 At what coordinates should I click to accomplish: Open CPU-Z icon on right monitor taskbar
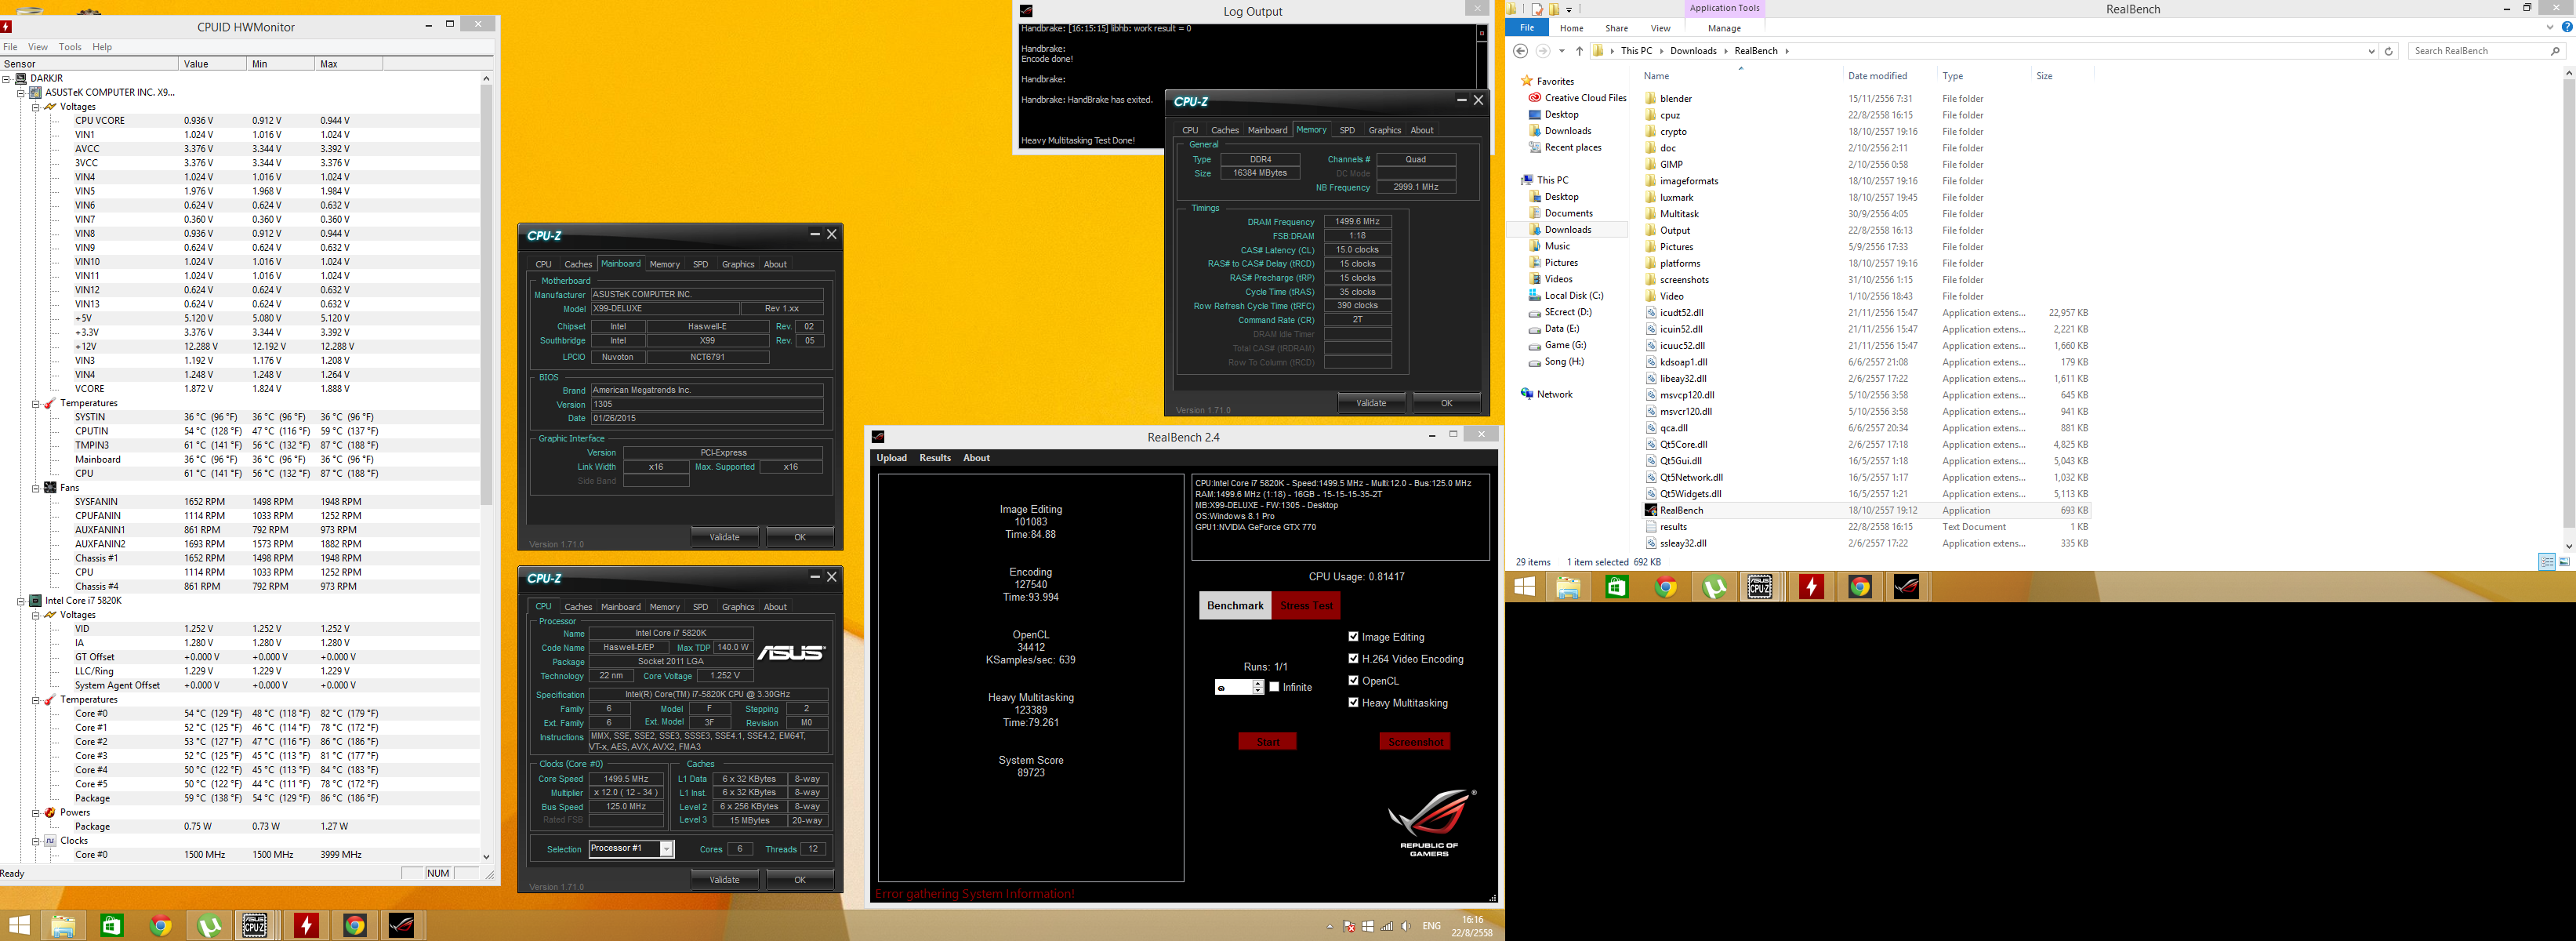pos(1760,587)
